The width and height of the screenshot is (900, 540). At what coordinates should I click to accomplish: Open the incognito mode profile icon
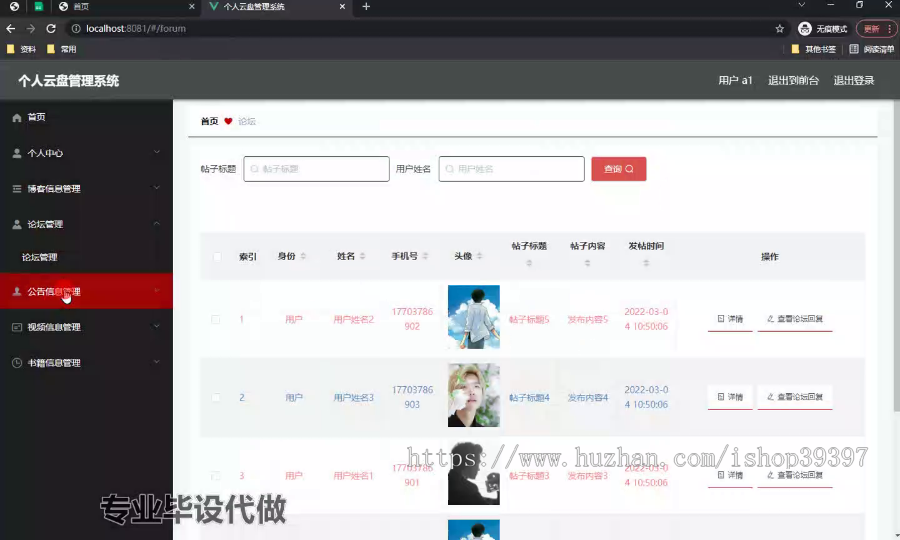tap(805, 29)
